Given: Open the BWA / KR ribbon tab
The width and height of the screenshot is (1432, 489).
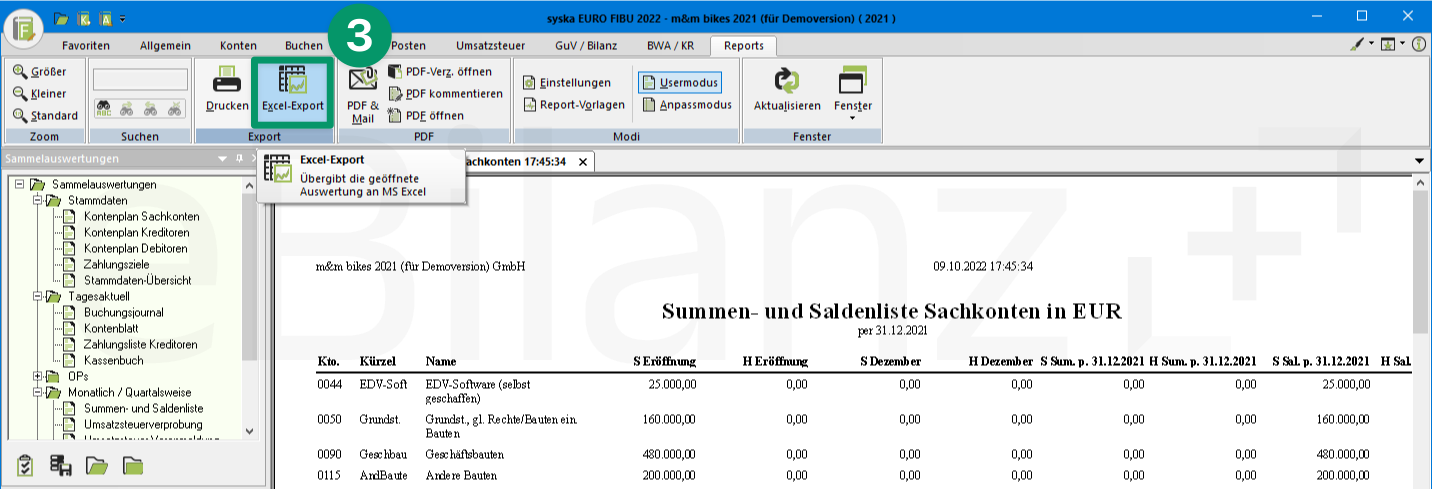Looking at the screenshot, I should [671, 45].
